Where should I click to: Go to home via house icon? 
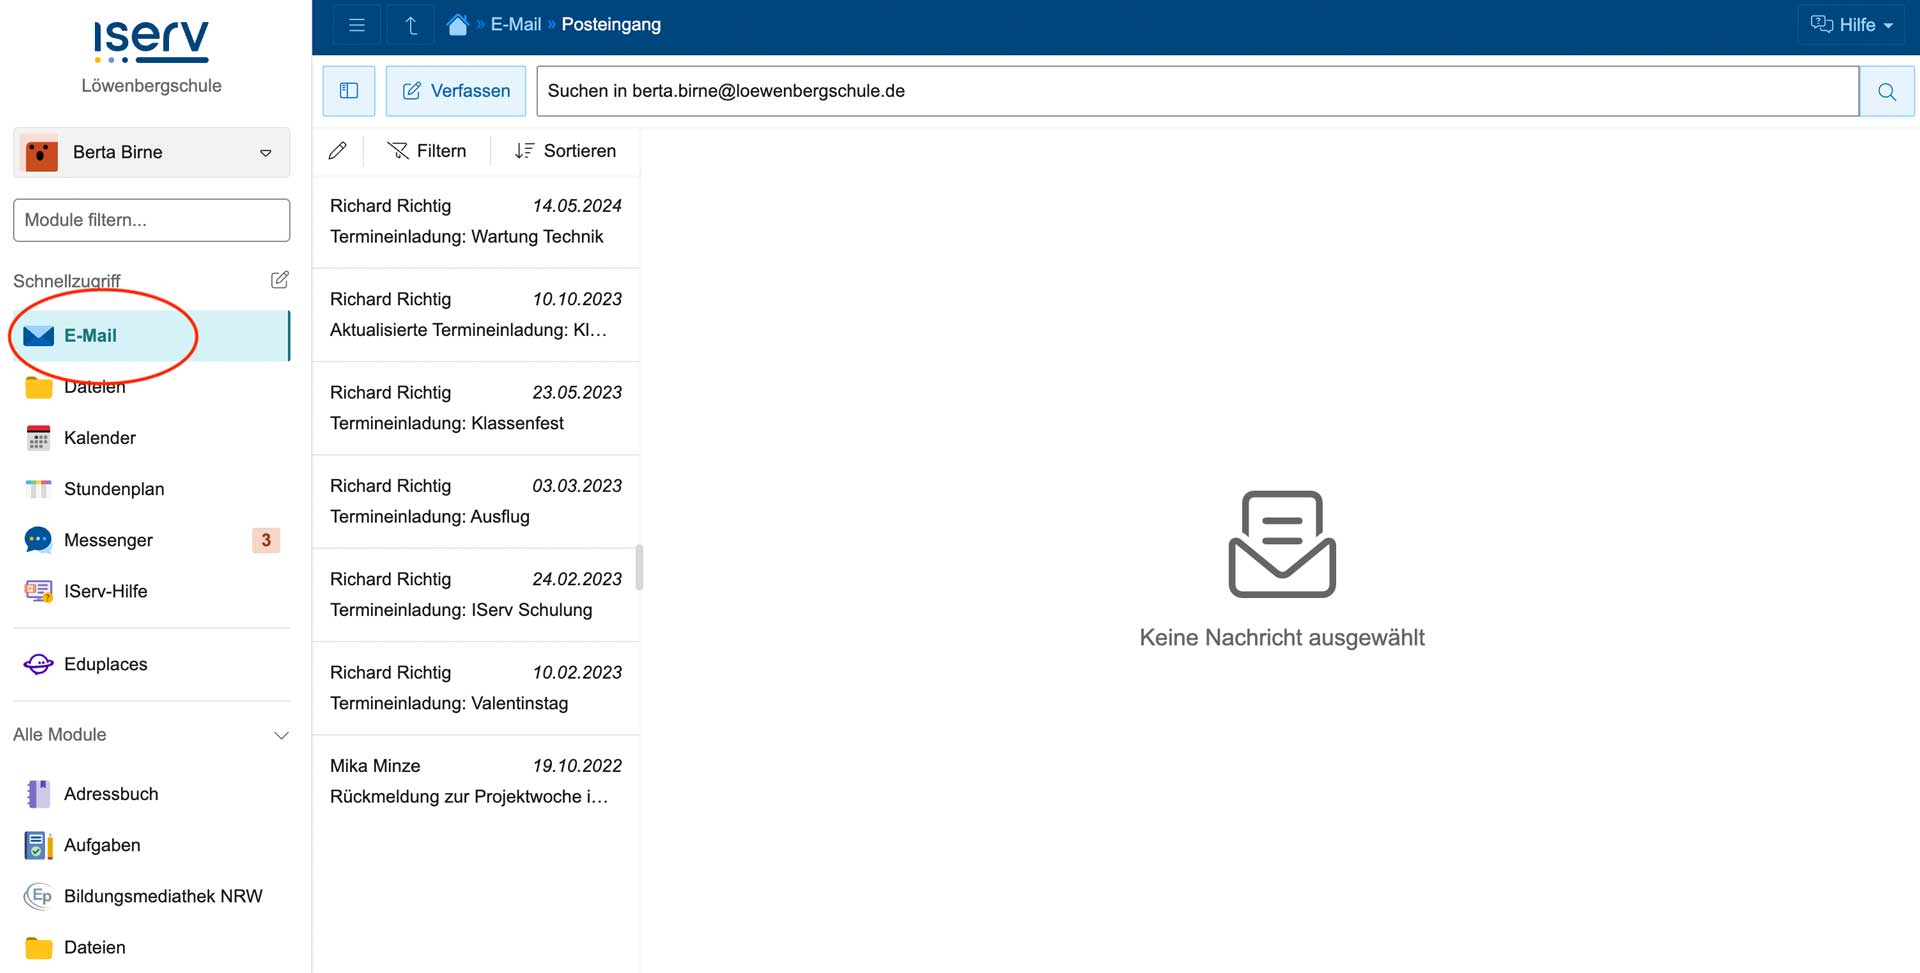click(458, 25)
